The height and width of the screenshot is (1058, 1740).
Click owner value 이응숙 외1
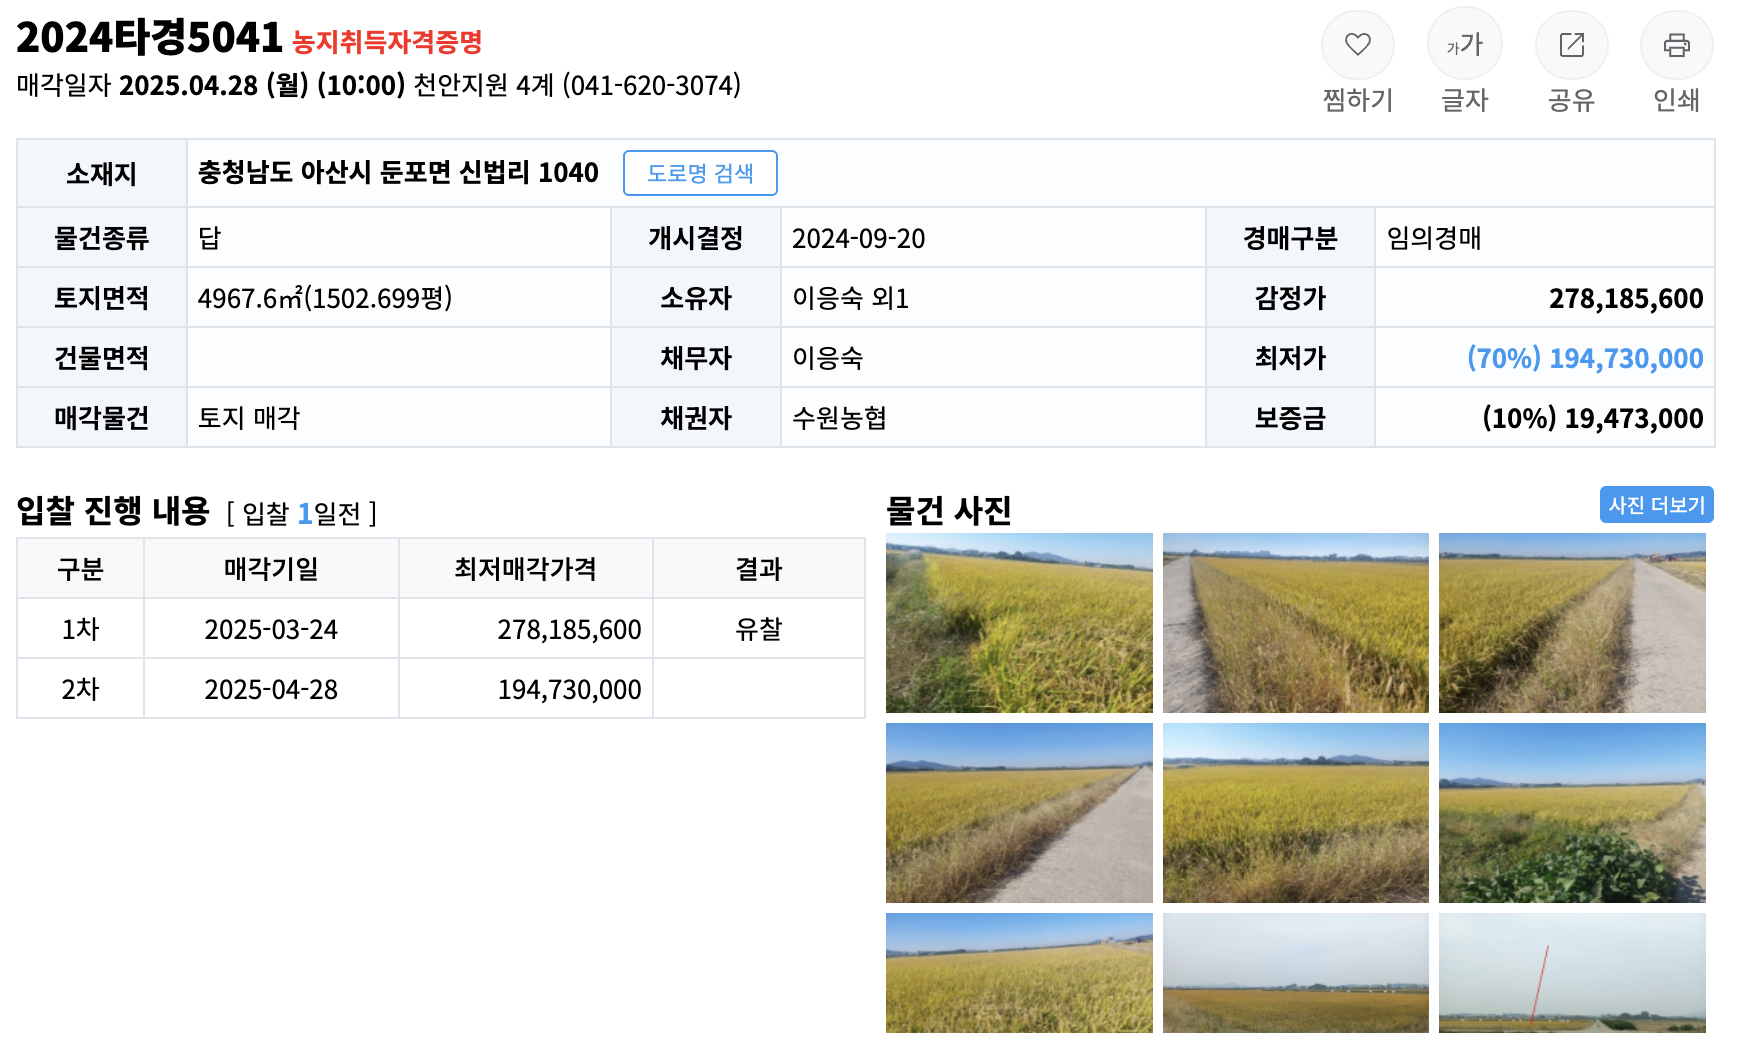850,298
